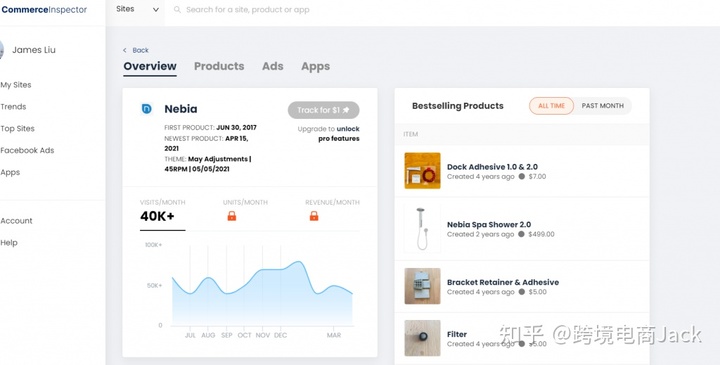Open the Nebia Spa Shower thumbnail
The height and width of the screenshot is (365, 720).
(x=422, y=229)
